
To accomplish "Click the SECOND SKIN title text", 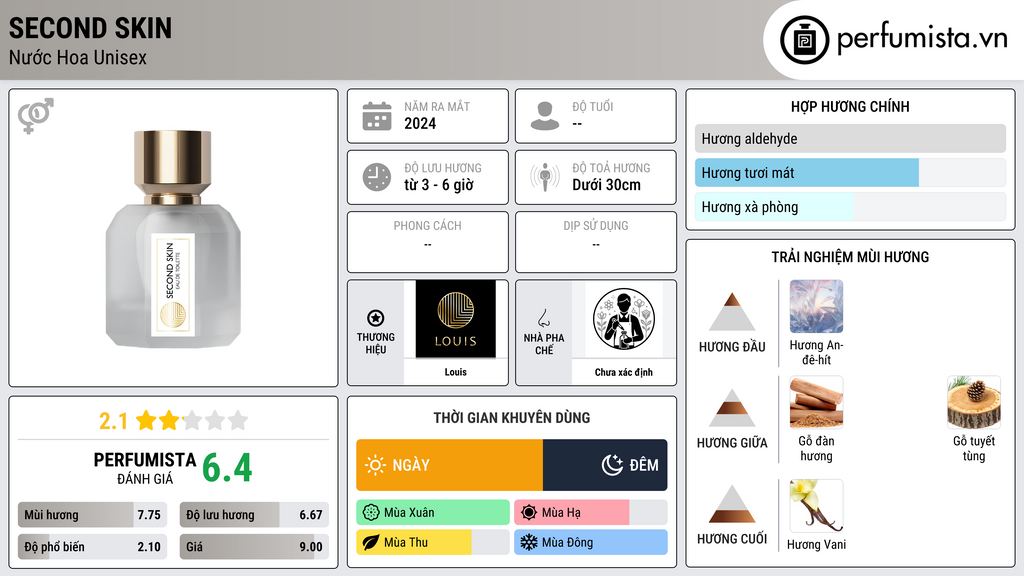I will [x=90, y=28].
